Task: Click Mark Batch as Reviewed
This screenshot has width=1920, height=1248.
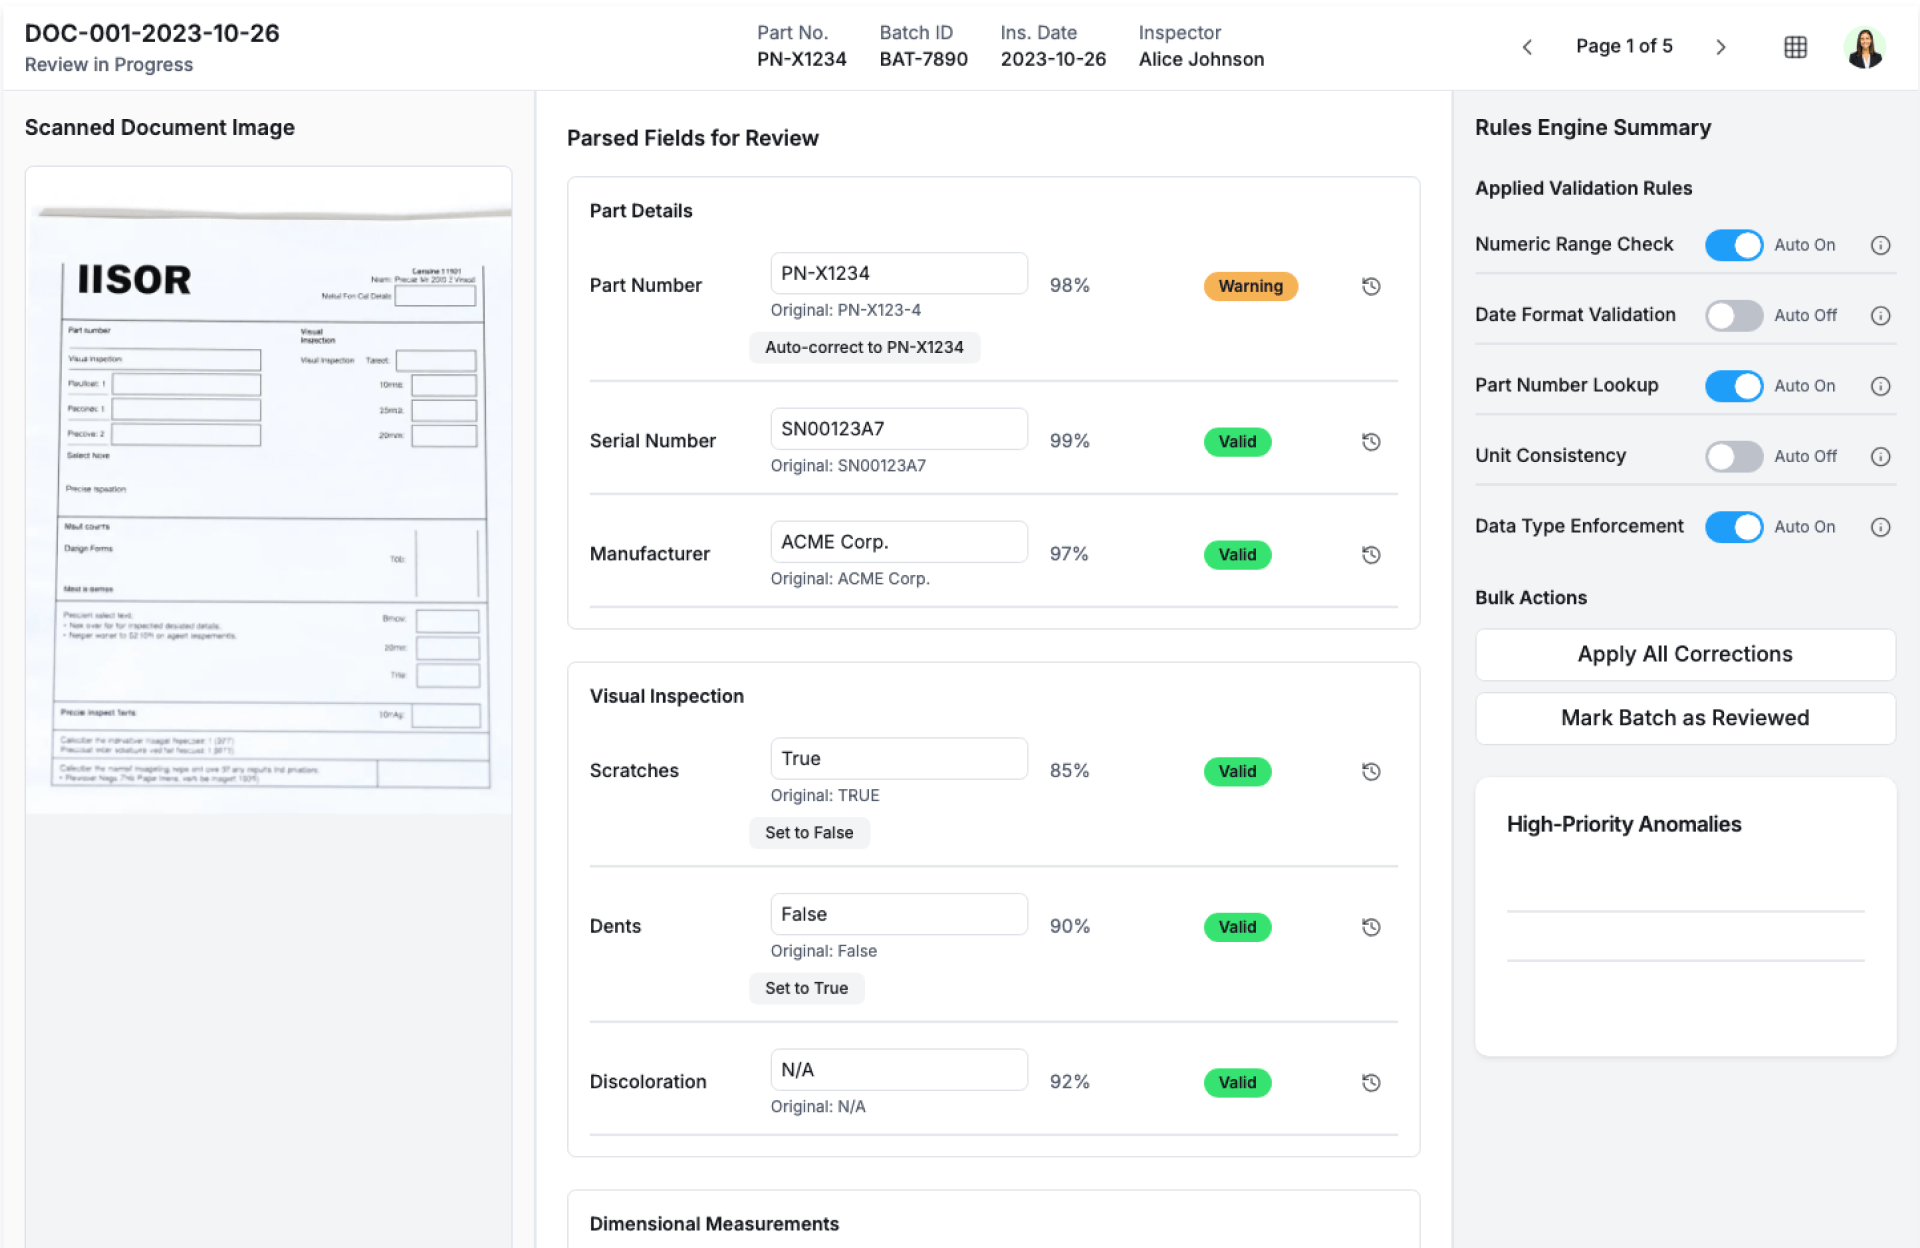Action: (1685, 718)
